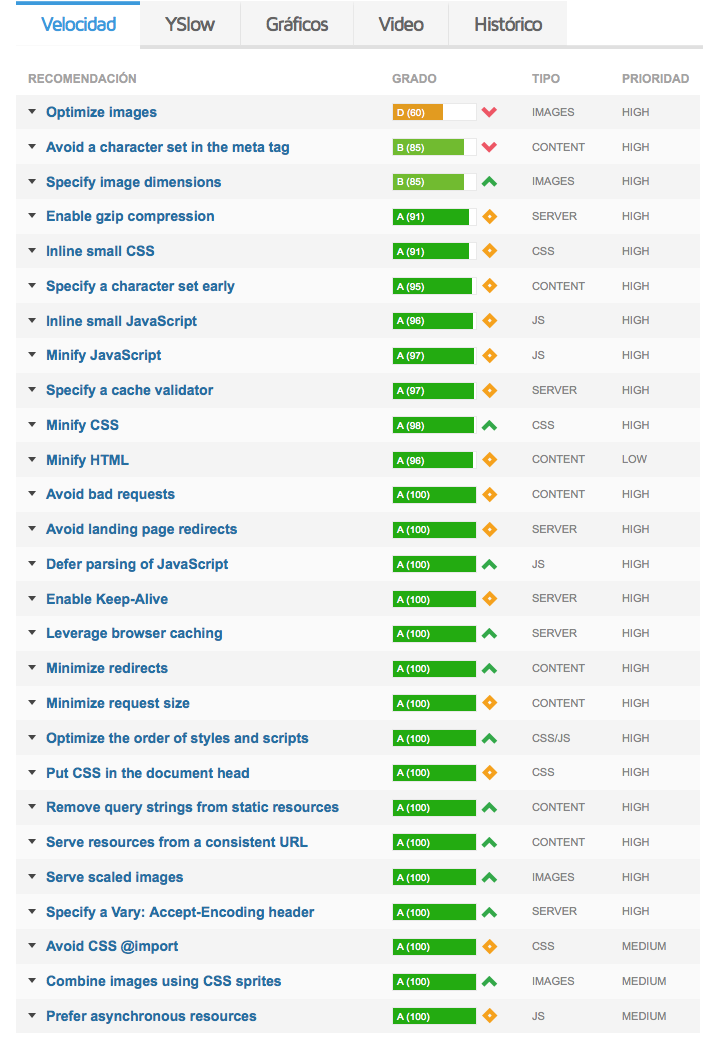Click orange diamond icon for Avoid CSS @import
Screen dimensions: 703x1038
coord(490,947)
